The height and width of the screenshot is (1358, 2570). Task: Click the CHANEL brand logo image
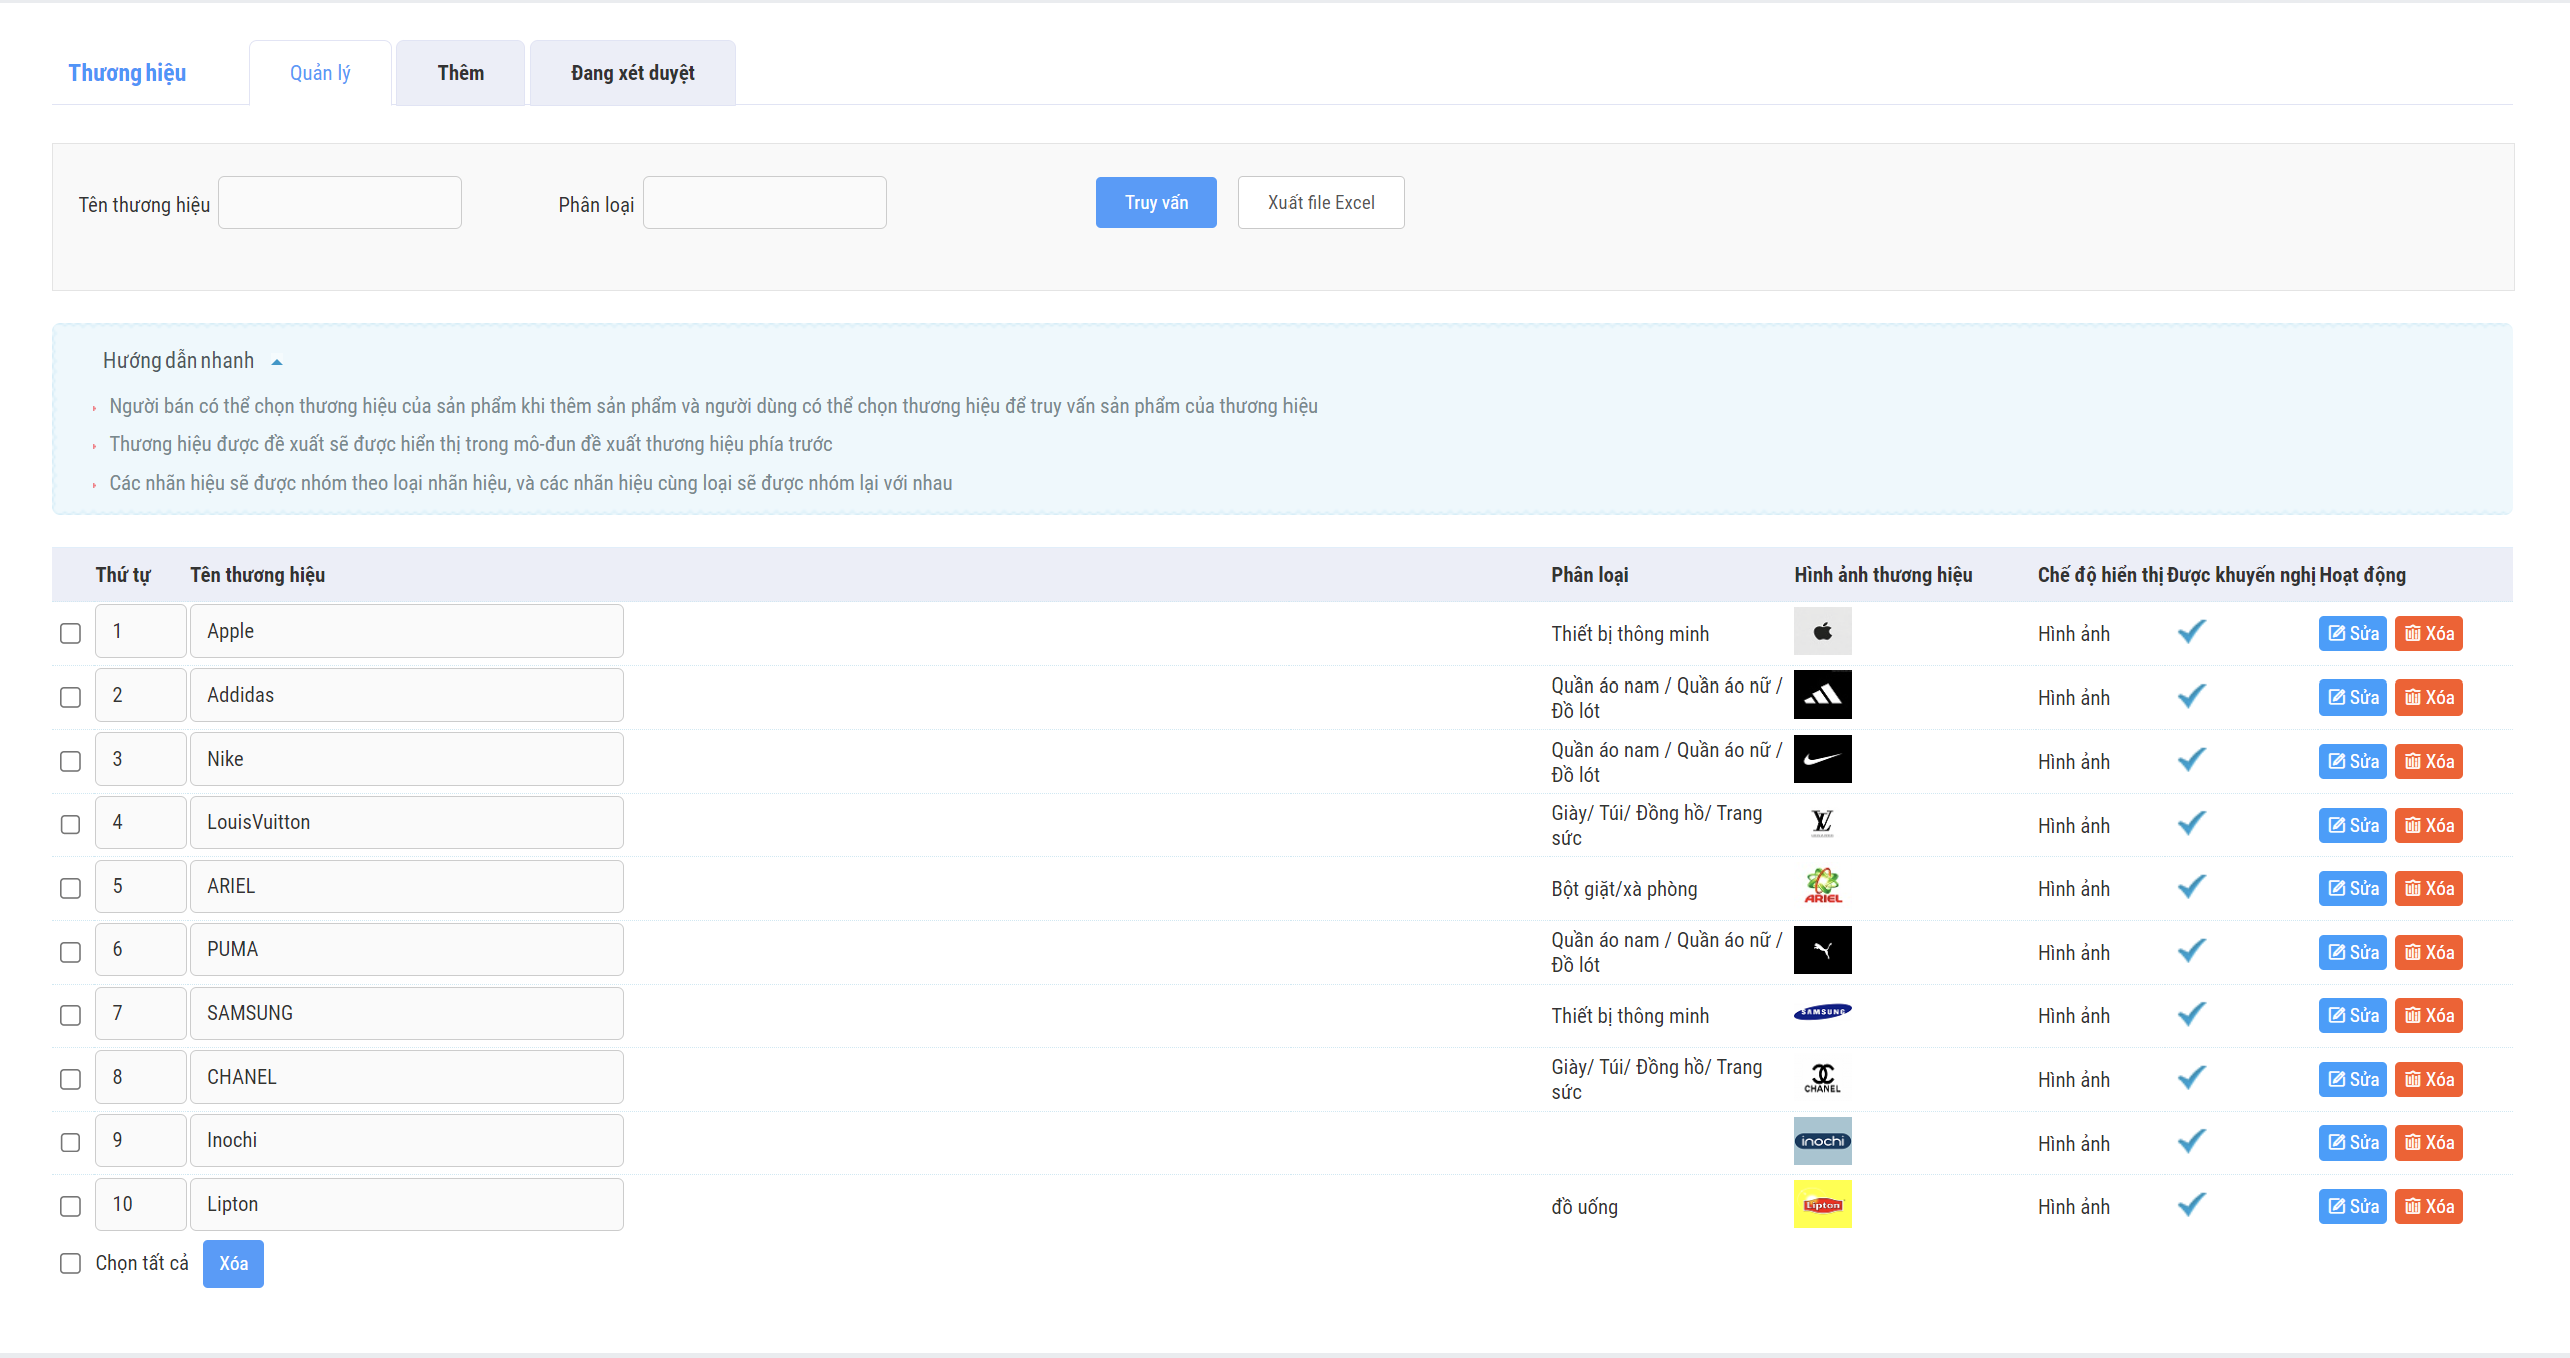[1822, 1077]
